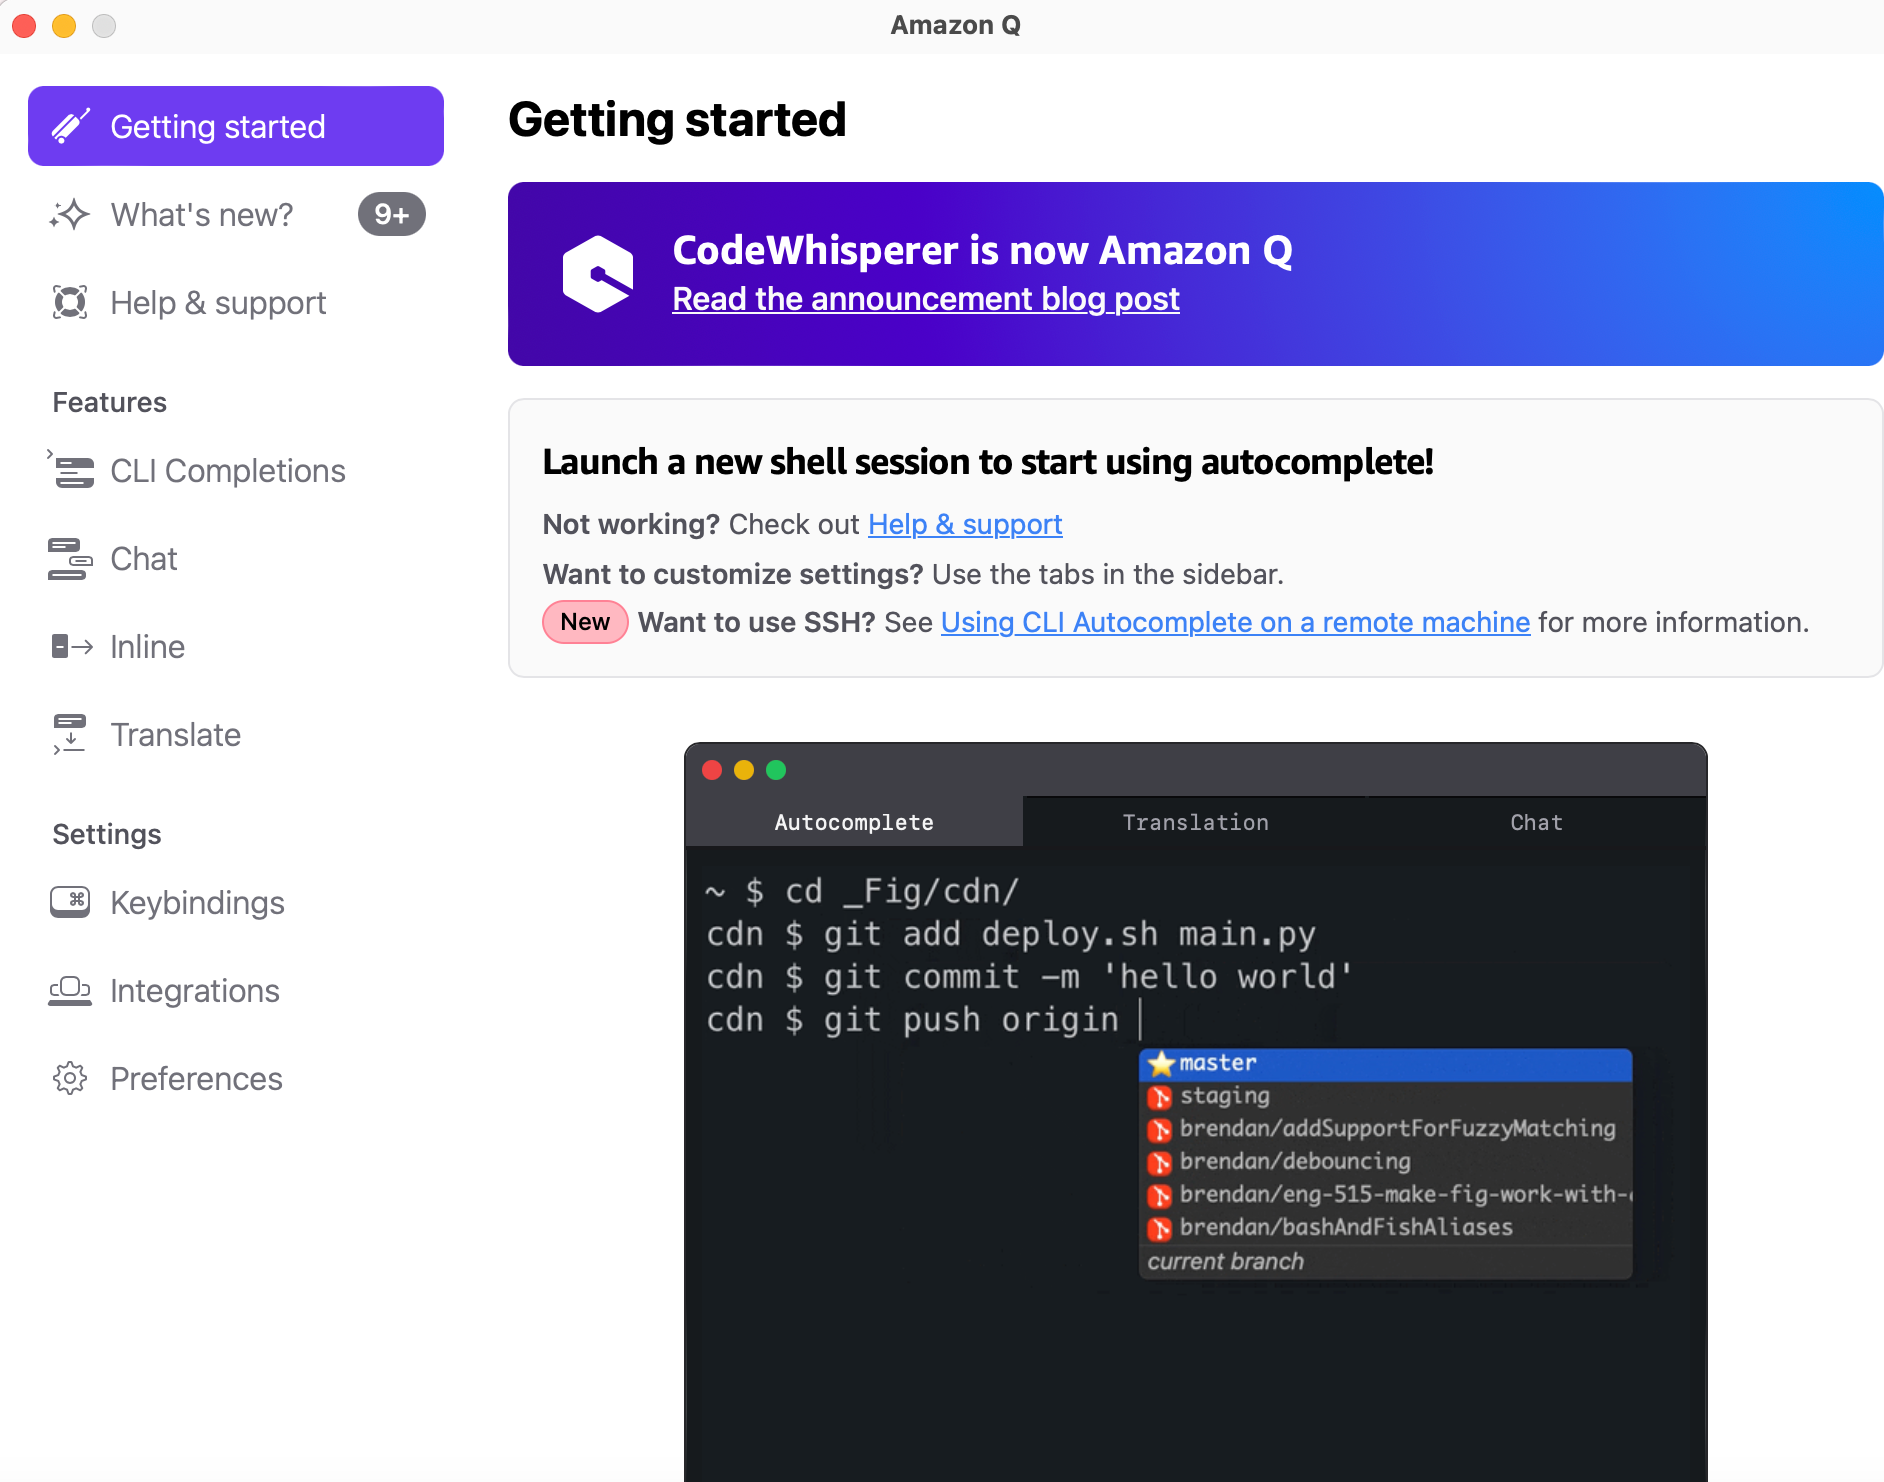The width and height of the screenshot is (1884, 1482).
Task: Click the git commit -m 'hello world' line
Action: pyautogui.click(x=1030, y=977)
